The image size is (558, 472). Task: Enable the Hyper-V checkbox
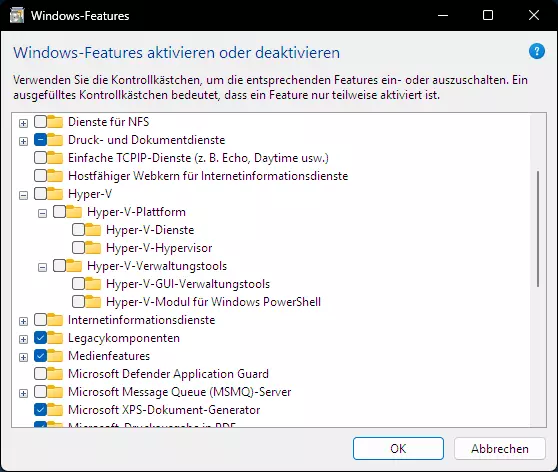(x=40, y=194)
